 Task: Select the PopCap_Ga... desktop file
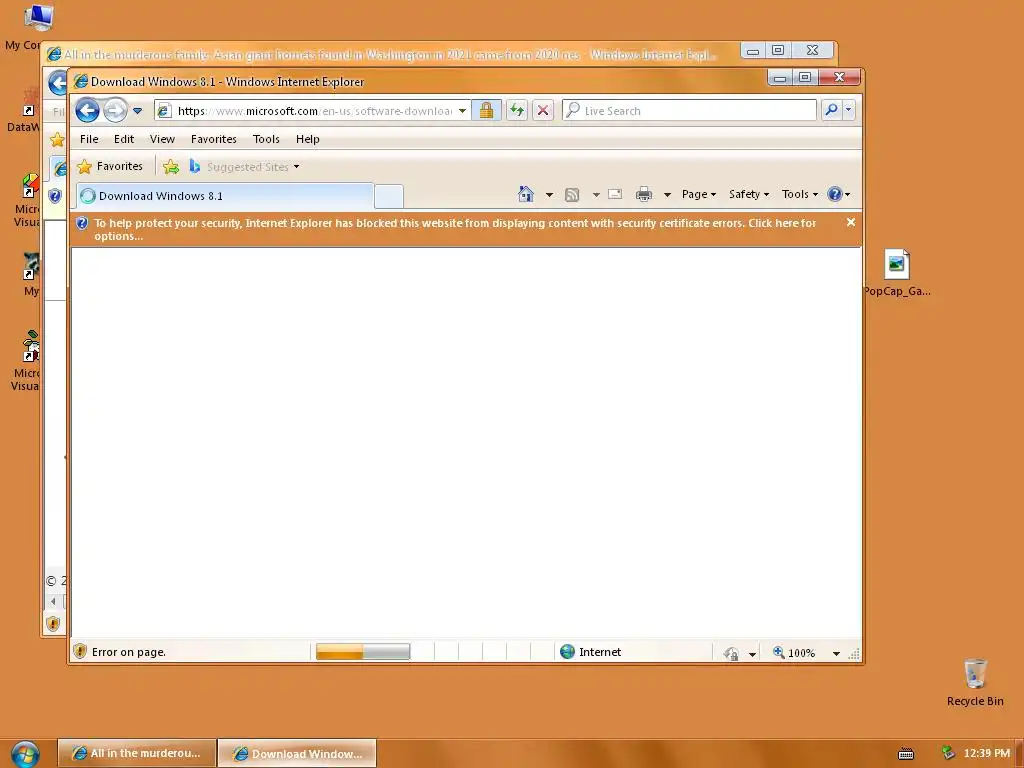coord(897,273)
